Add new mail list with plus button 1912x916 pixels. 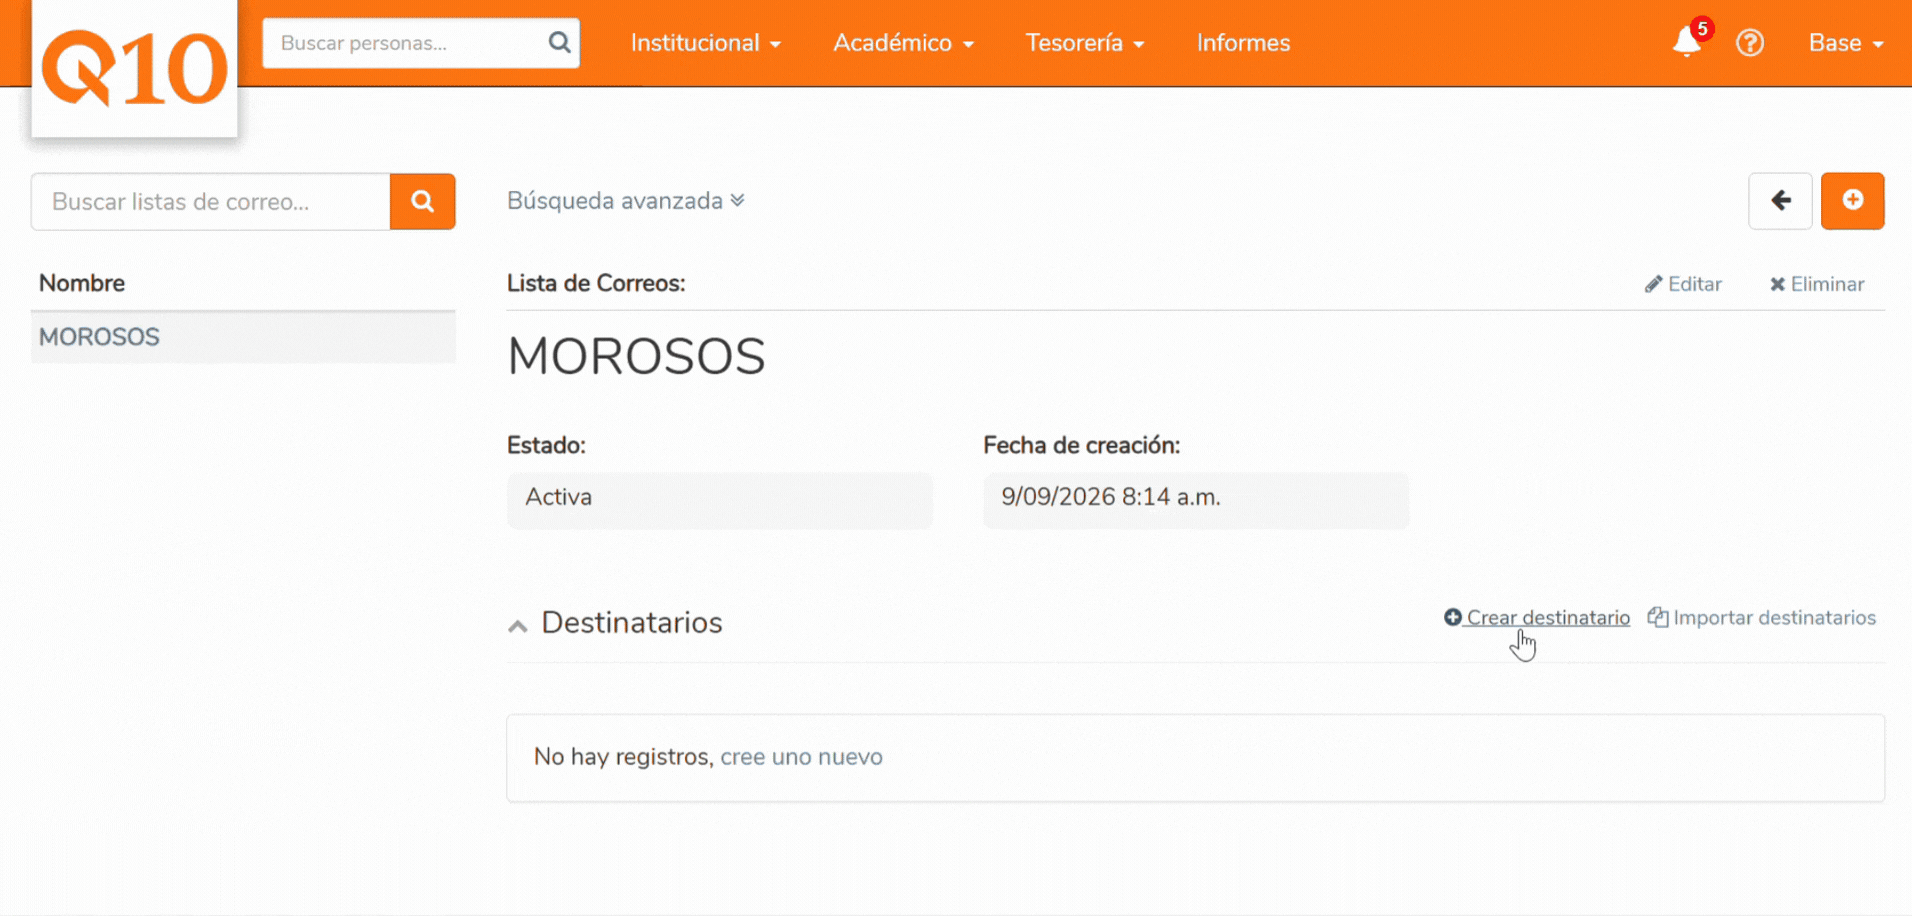point(1852,201)
